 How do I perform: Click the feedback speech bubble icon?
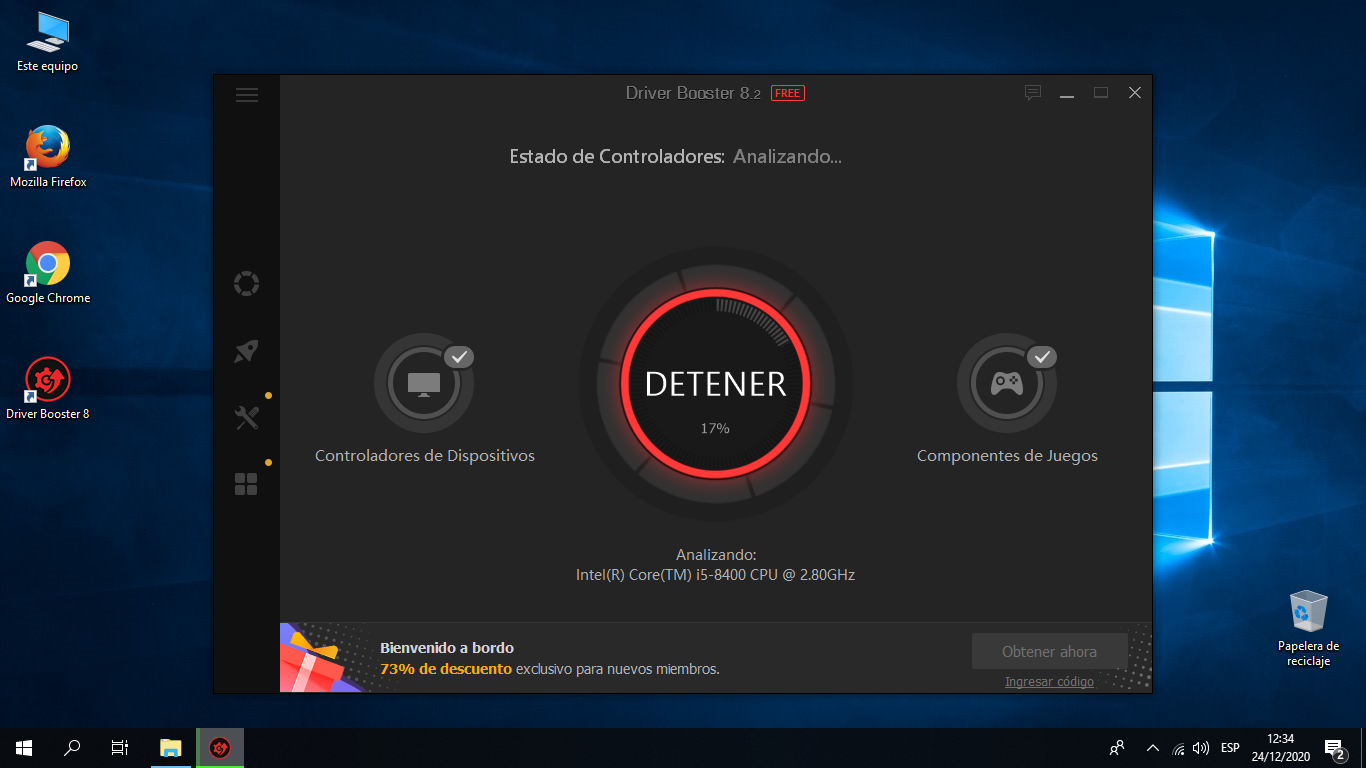[1033, 93]
